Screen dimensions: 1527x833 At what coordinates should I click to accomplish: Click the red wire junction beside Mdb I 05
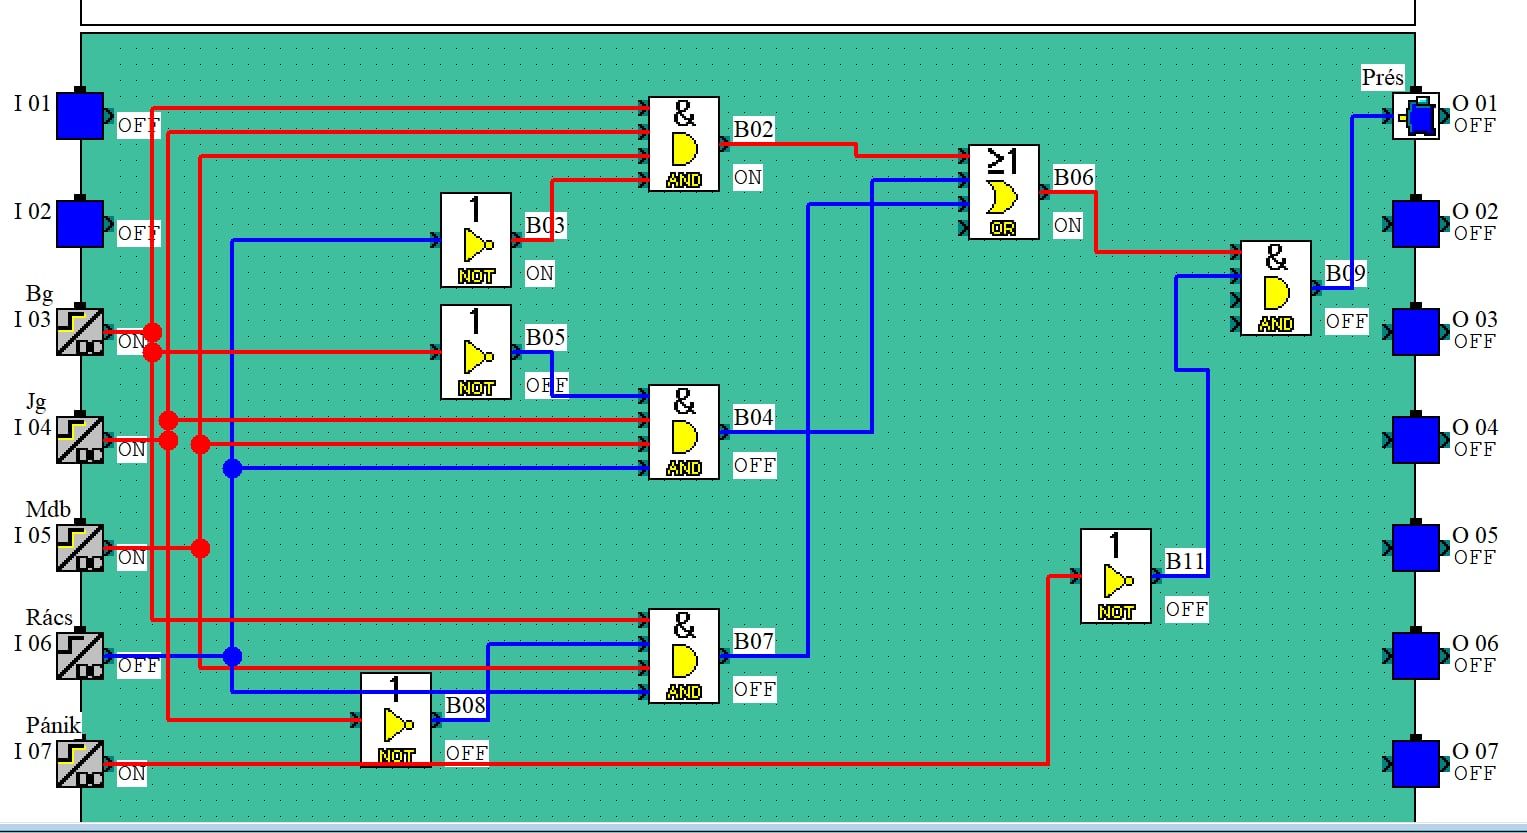200,548
